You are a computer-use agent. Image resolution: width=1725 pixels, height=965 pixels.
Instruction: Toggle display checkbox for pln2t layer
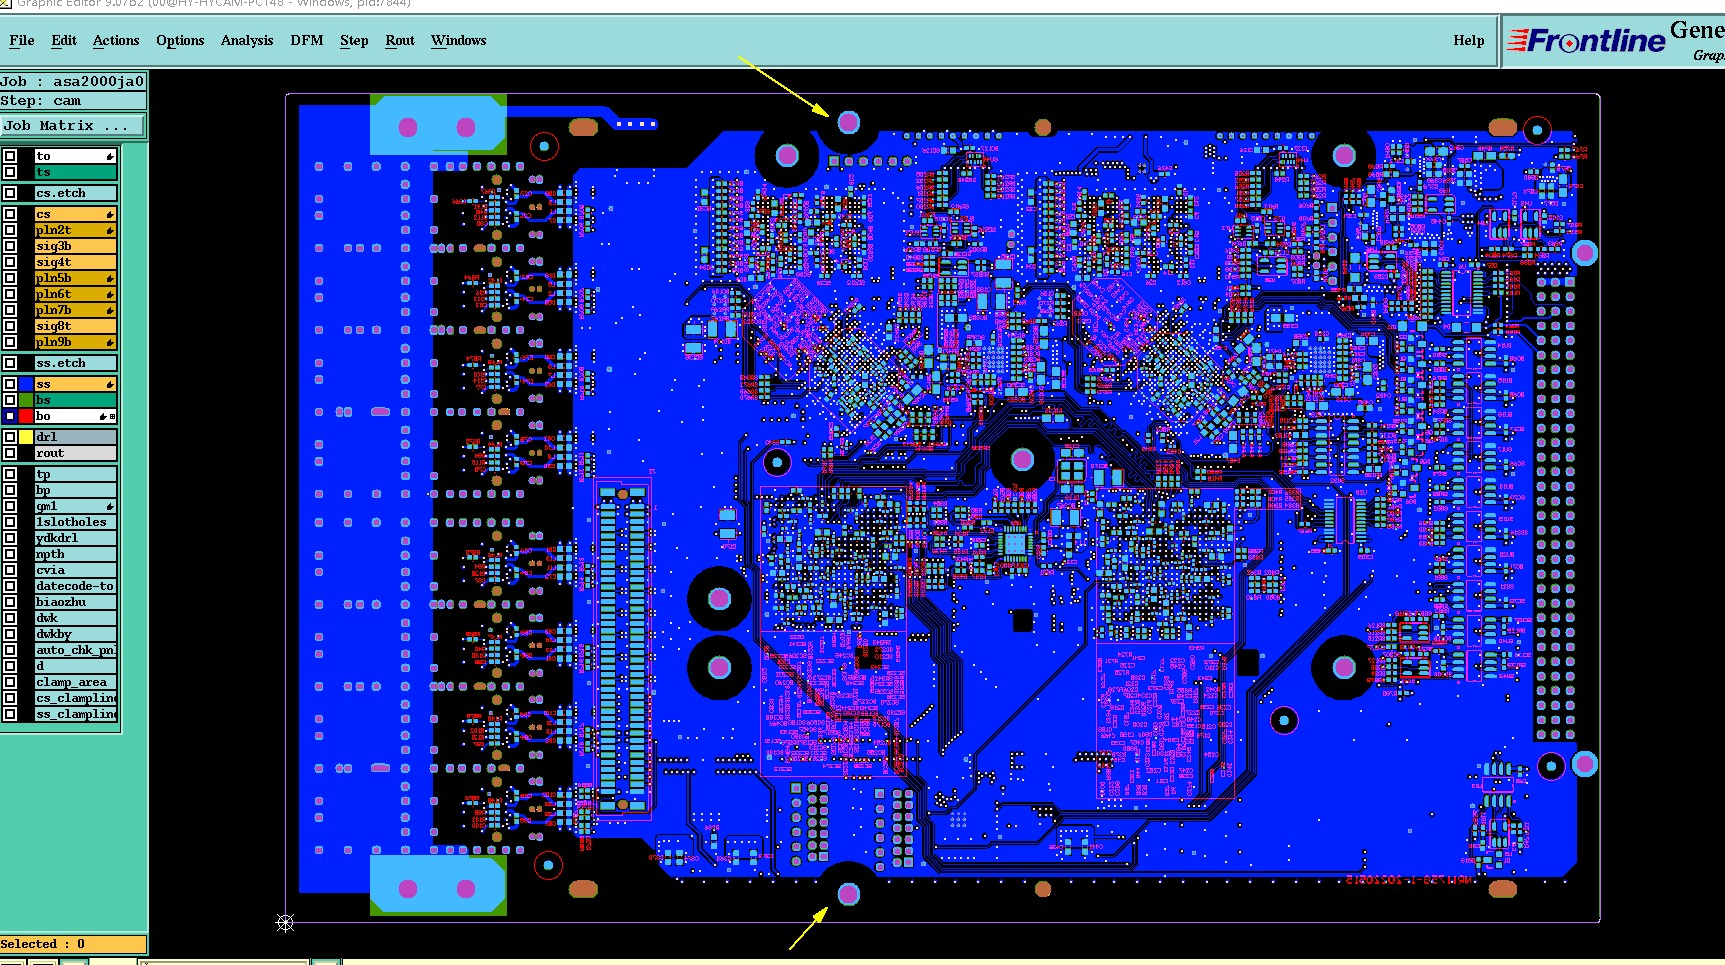(10, 230)
